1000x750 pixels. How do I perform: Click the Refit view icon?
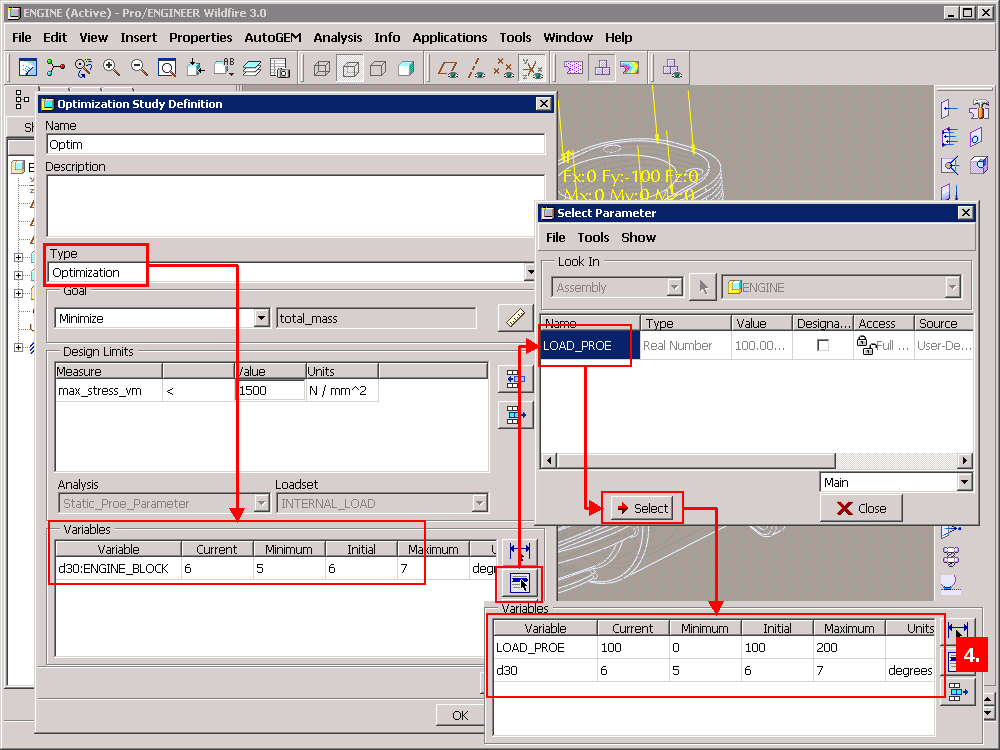167,68
